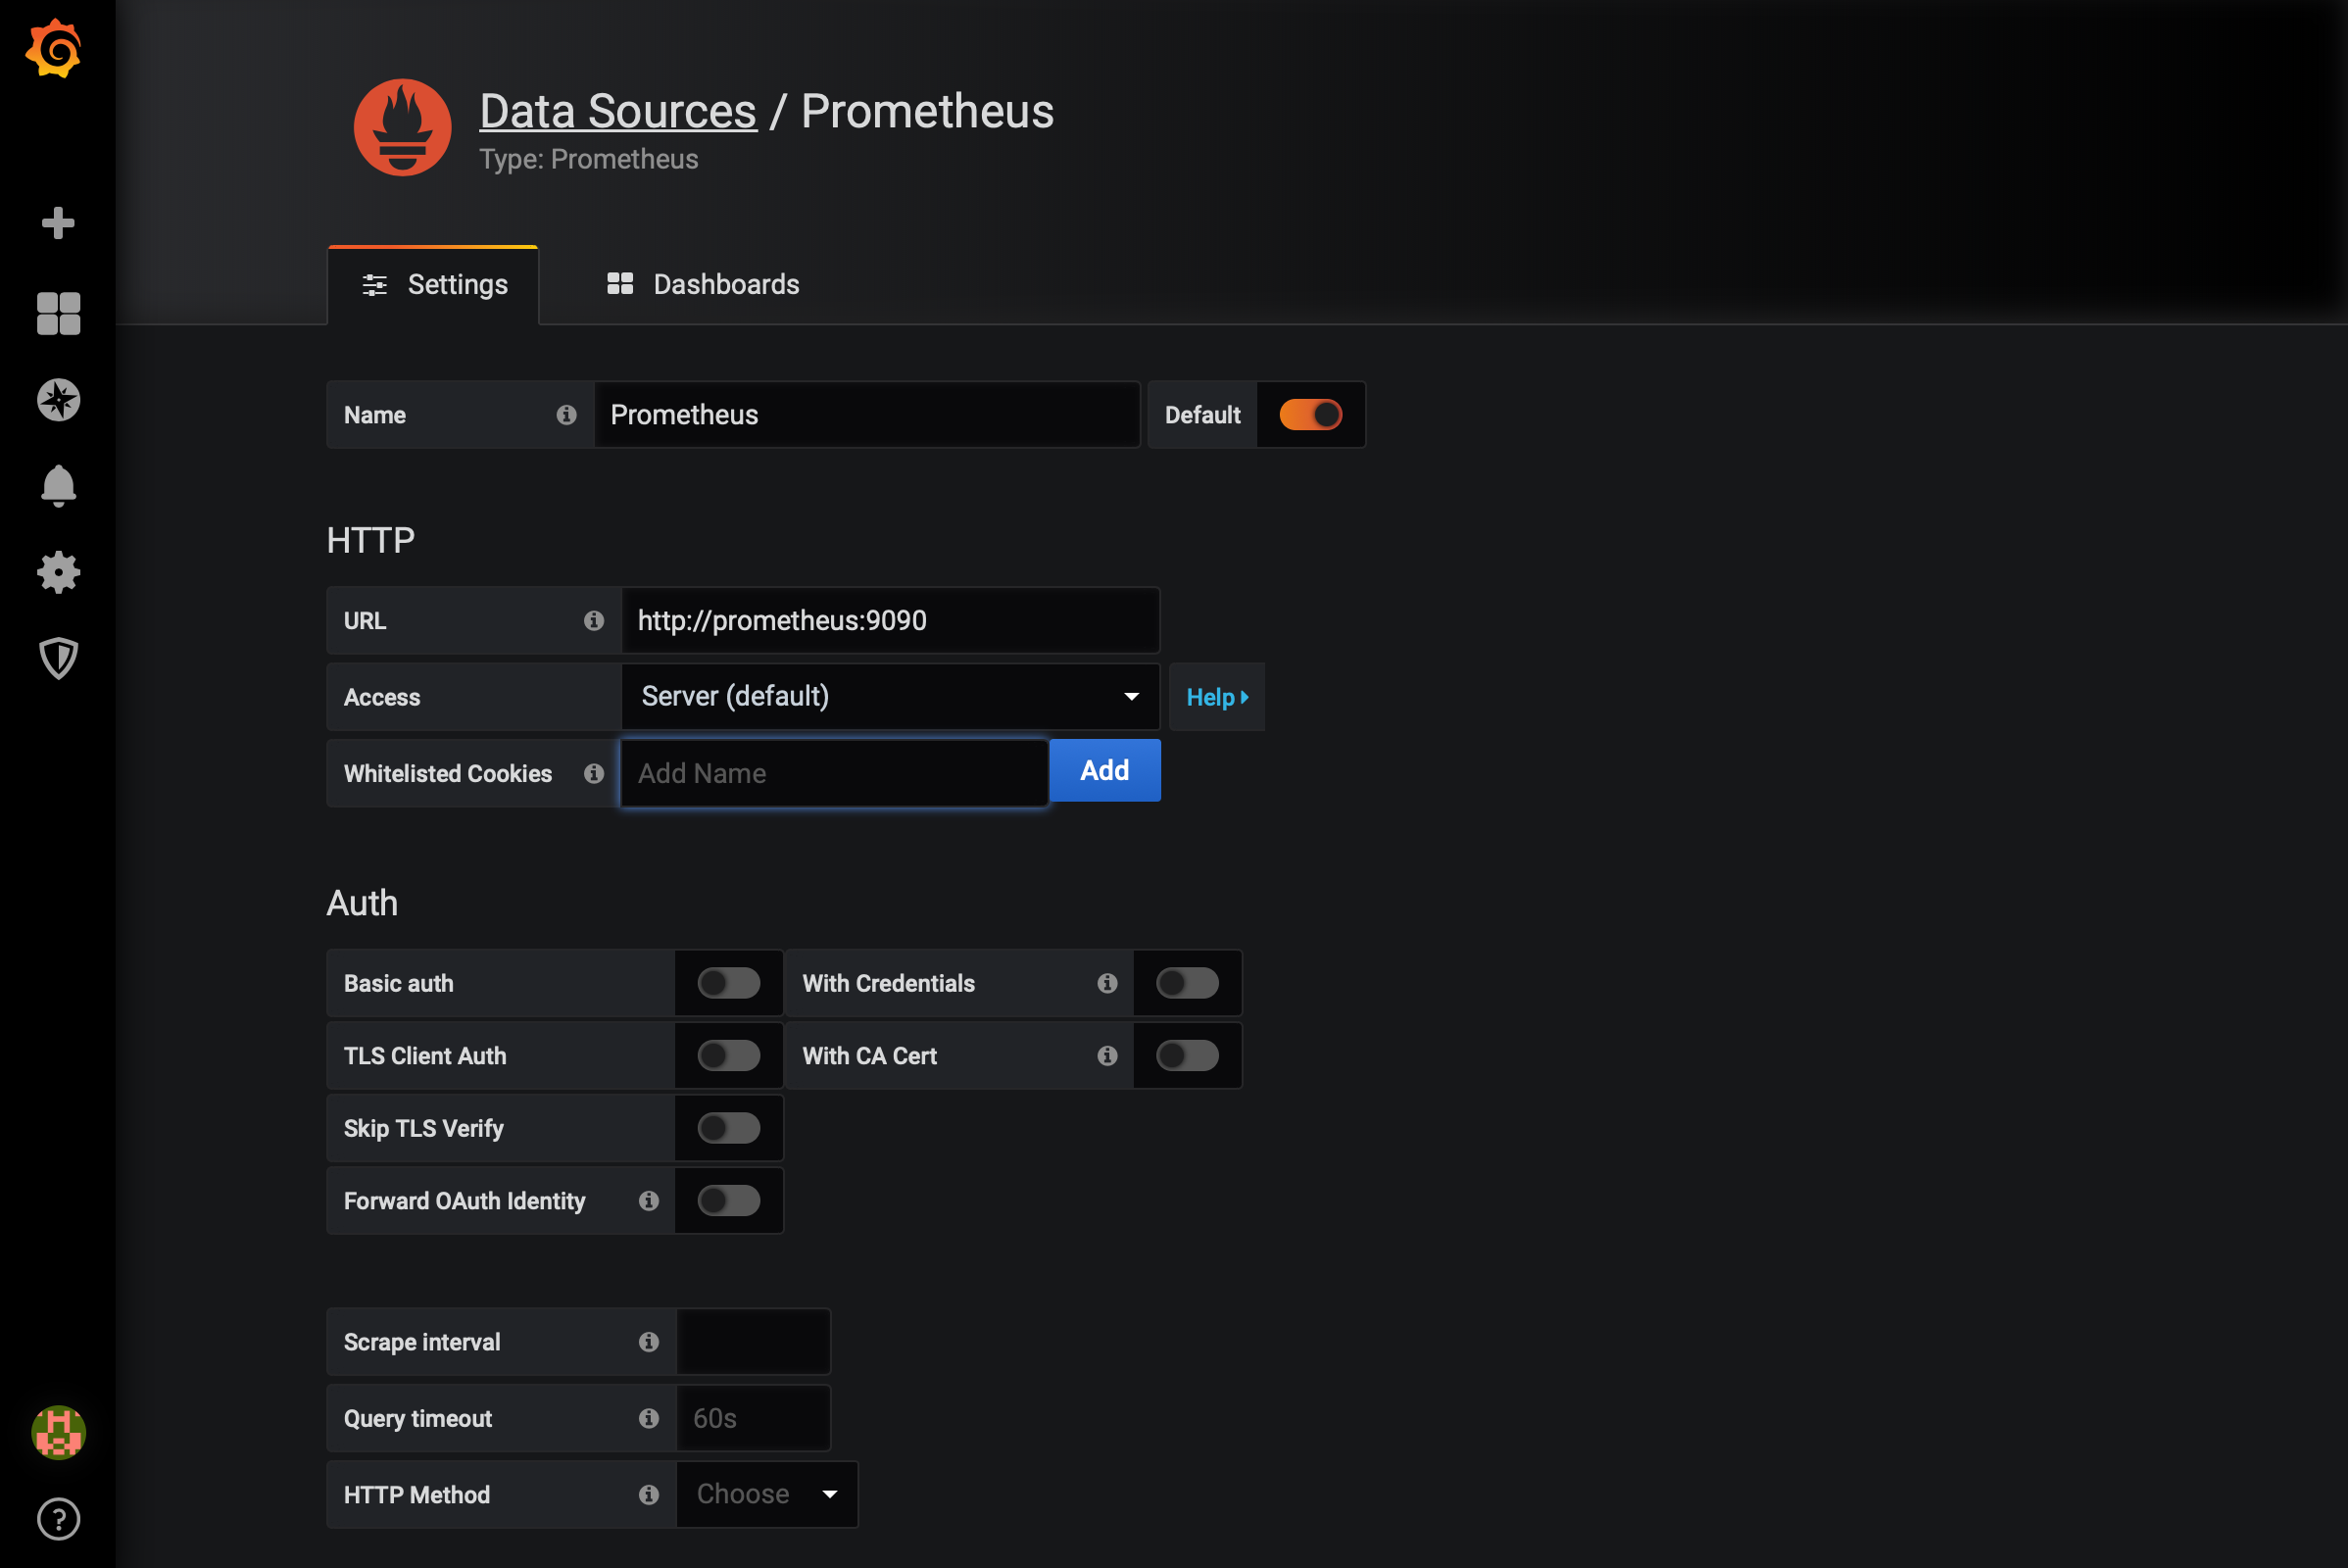Viewport: 2348px width, 1568px height.
Task: Select the Settings tab
Action: [434, 285]
